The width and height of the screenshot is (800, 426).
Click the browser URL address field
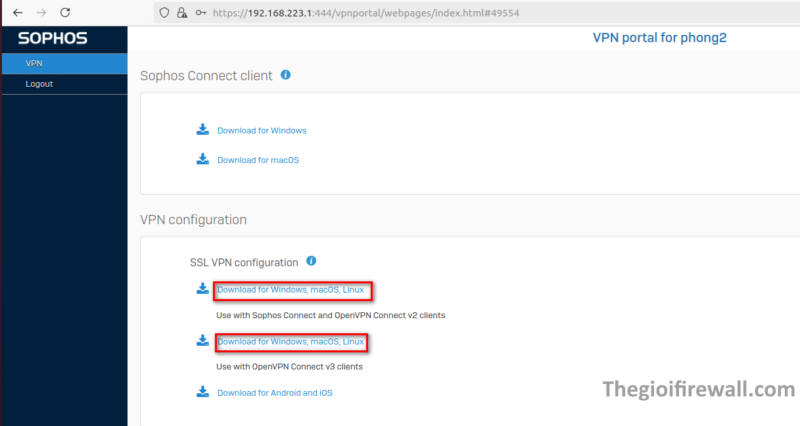pos(400,13)
